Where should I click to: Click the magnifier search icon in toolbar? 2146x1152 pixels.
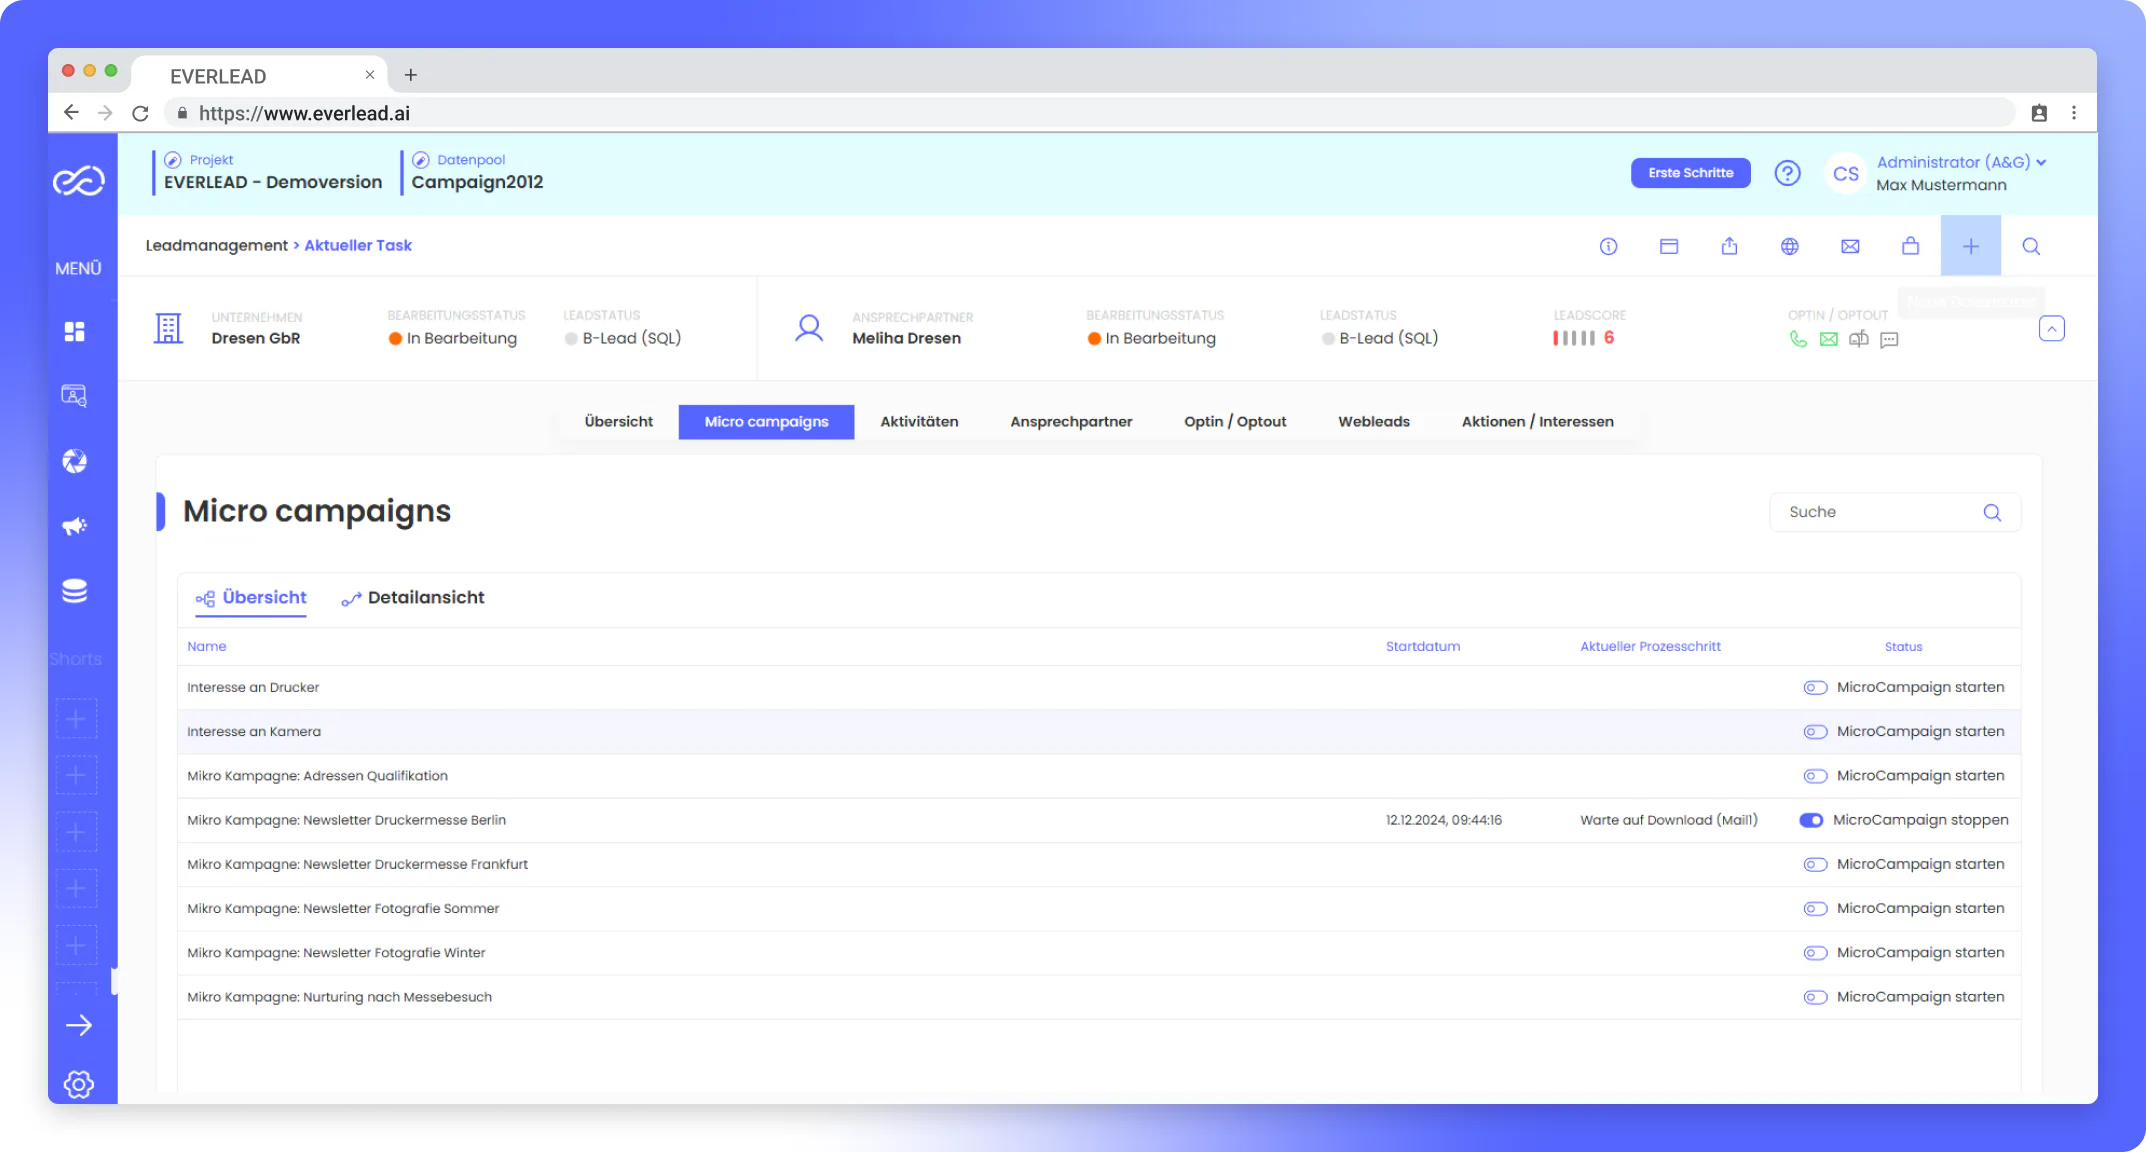pyautogui.click(x=2031, y=246)
